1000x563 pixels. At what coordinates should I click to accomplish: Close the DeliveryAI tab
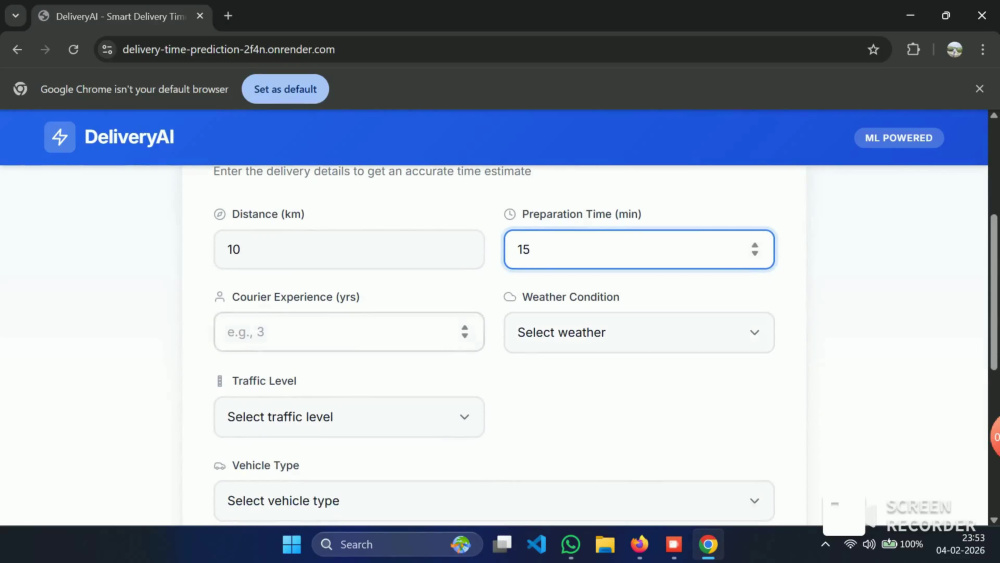[200, 16]
